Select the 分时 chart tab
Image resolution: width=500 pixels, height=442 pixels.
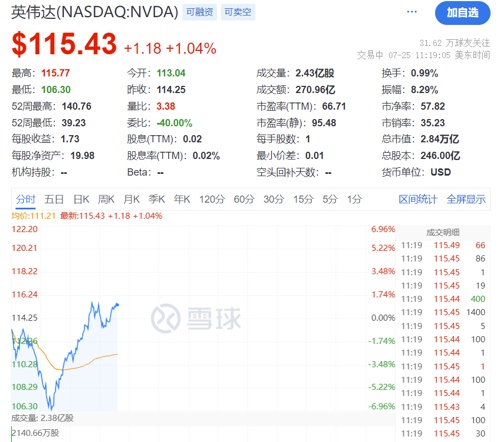click(x=25, y=199)
